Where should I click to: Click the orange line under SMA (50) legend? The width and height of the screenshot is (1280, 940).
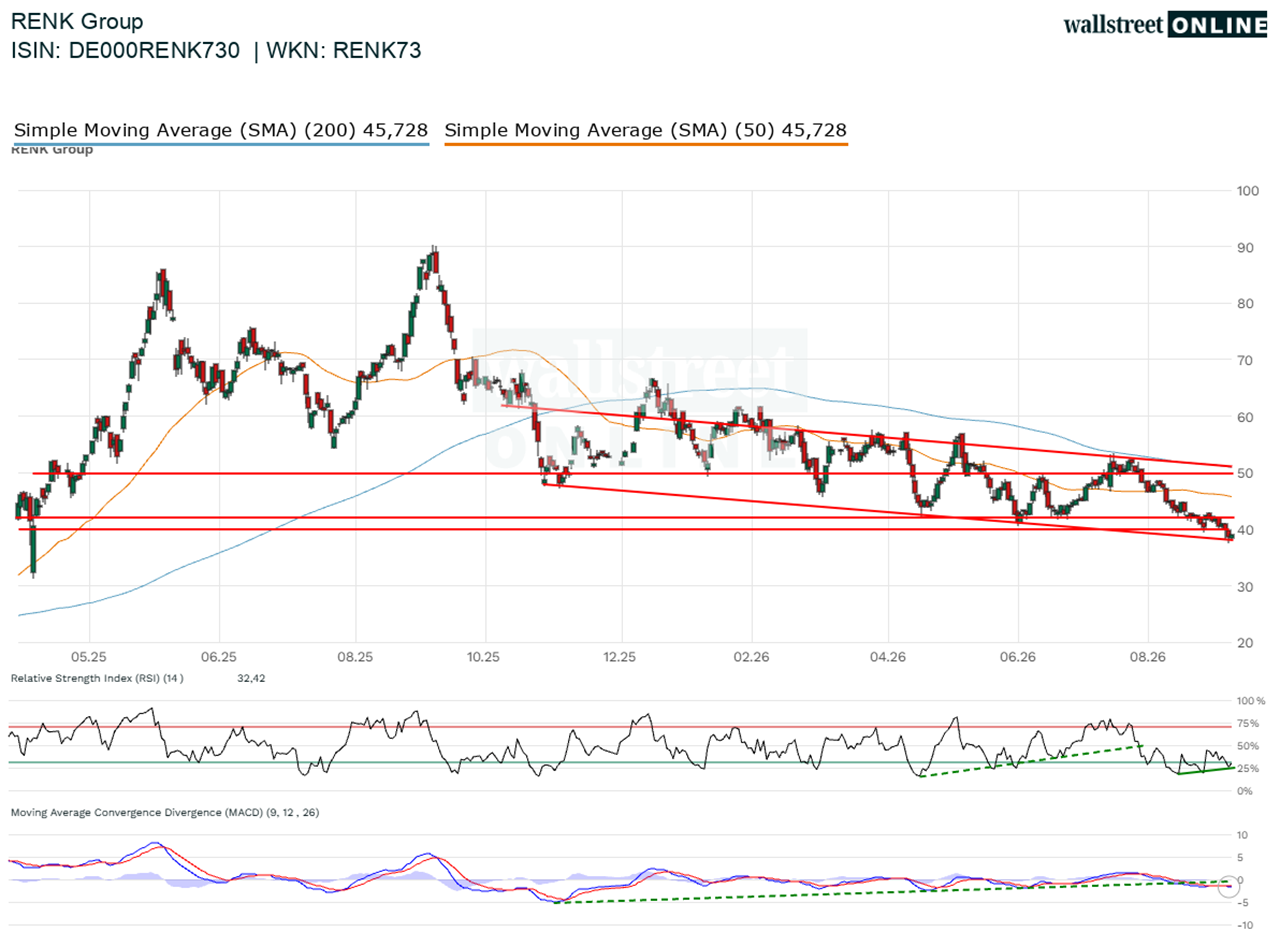pos(645,145)
